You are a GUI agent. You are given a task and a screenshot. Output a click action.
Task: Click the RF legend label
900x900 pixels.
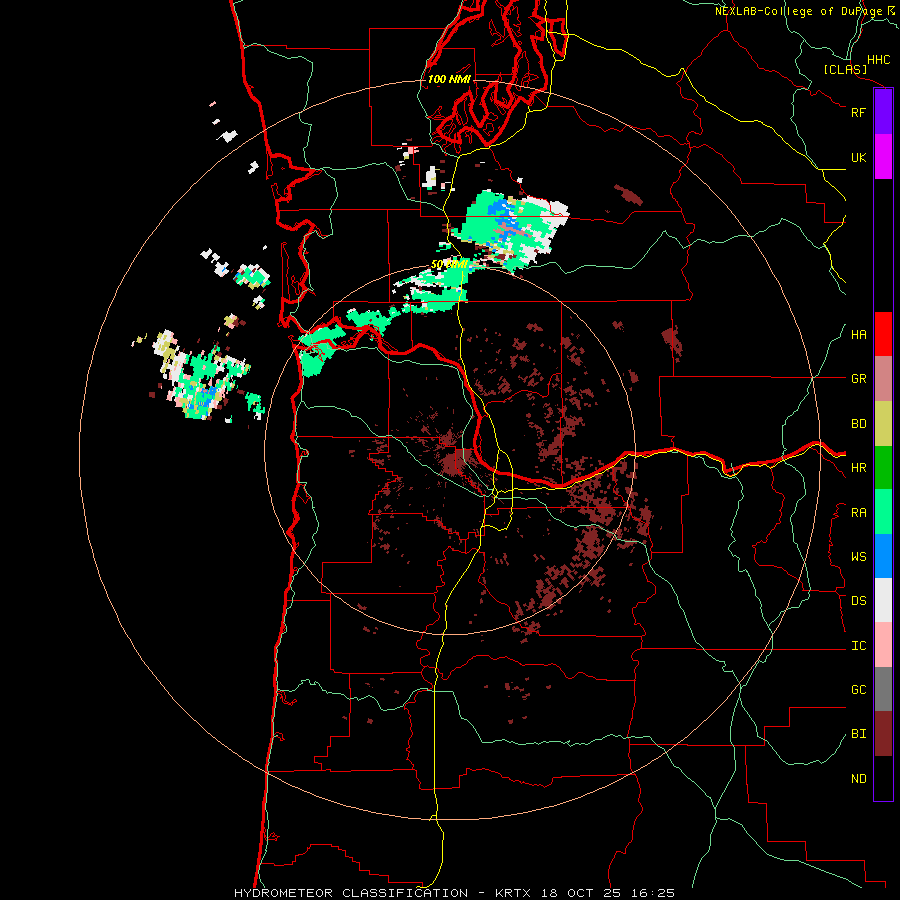[859, 112]
